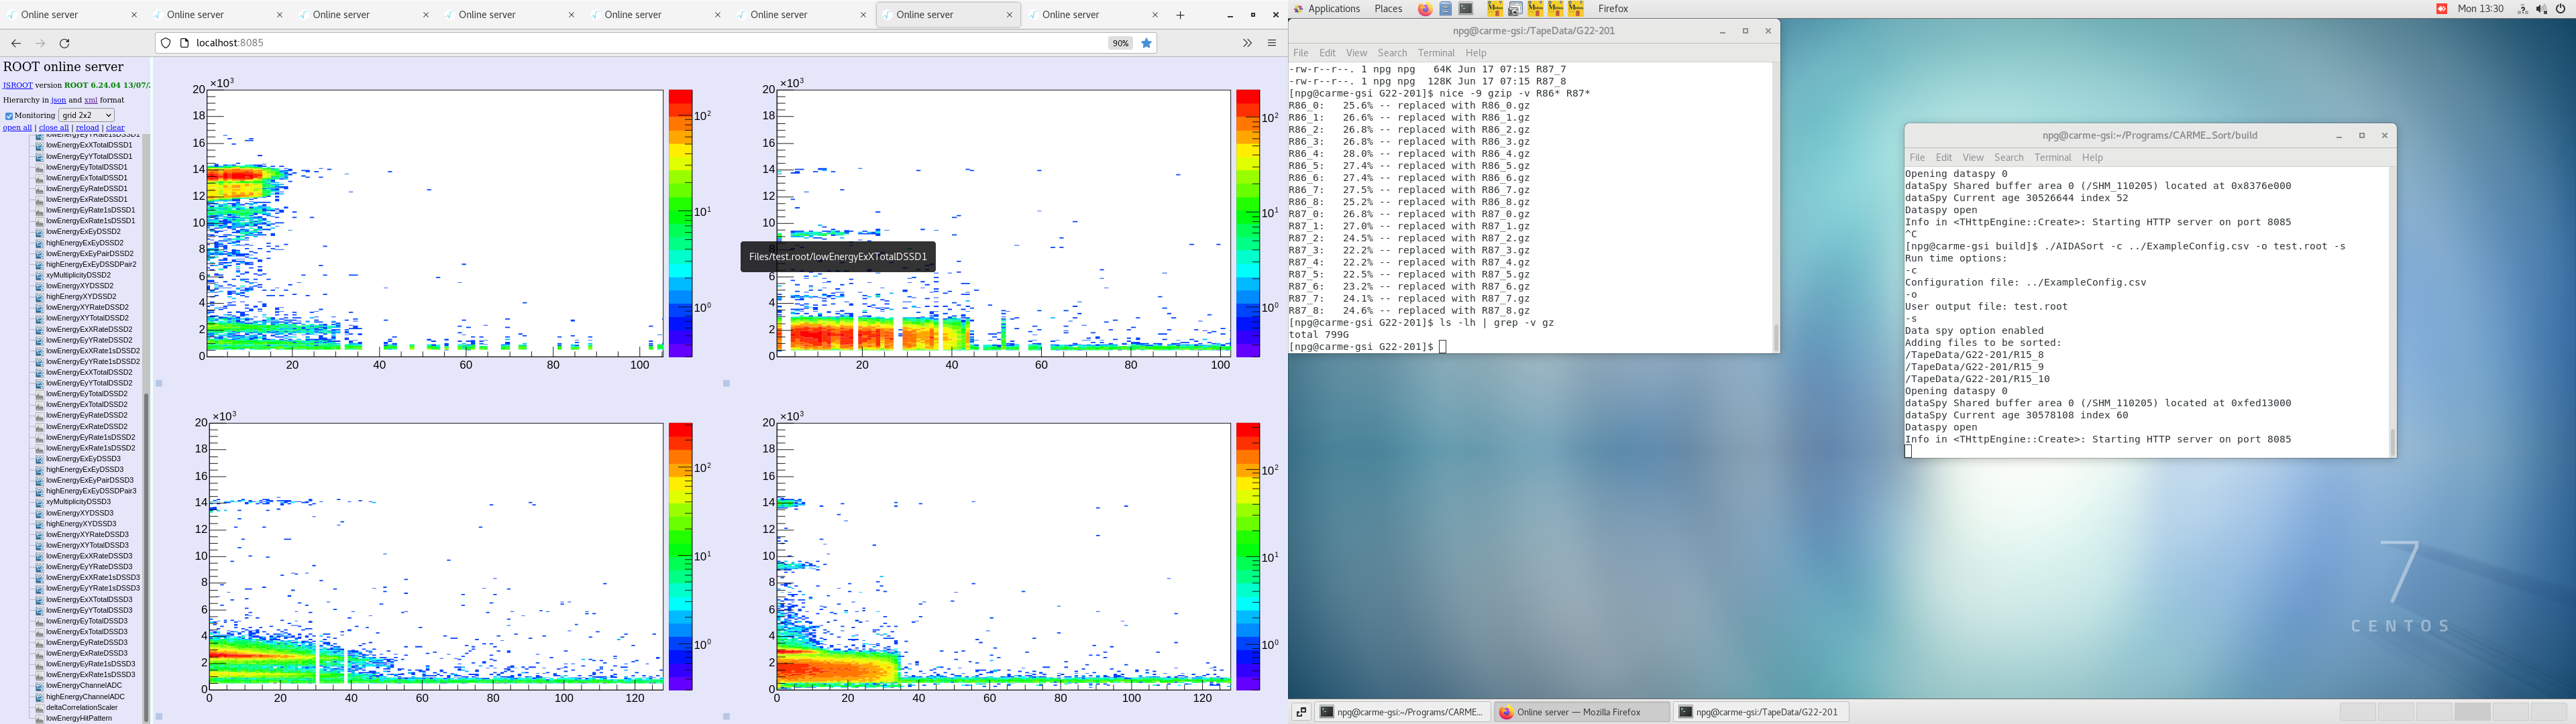The width and height of the screenshot is (2576, 724).
Task: Open the Applications menu
Action: pyautogui.click(x=1333, y=9)
